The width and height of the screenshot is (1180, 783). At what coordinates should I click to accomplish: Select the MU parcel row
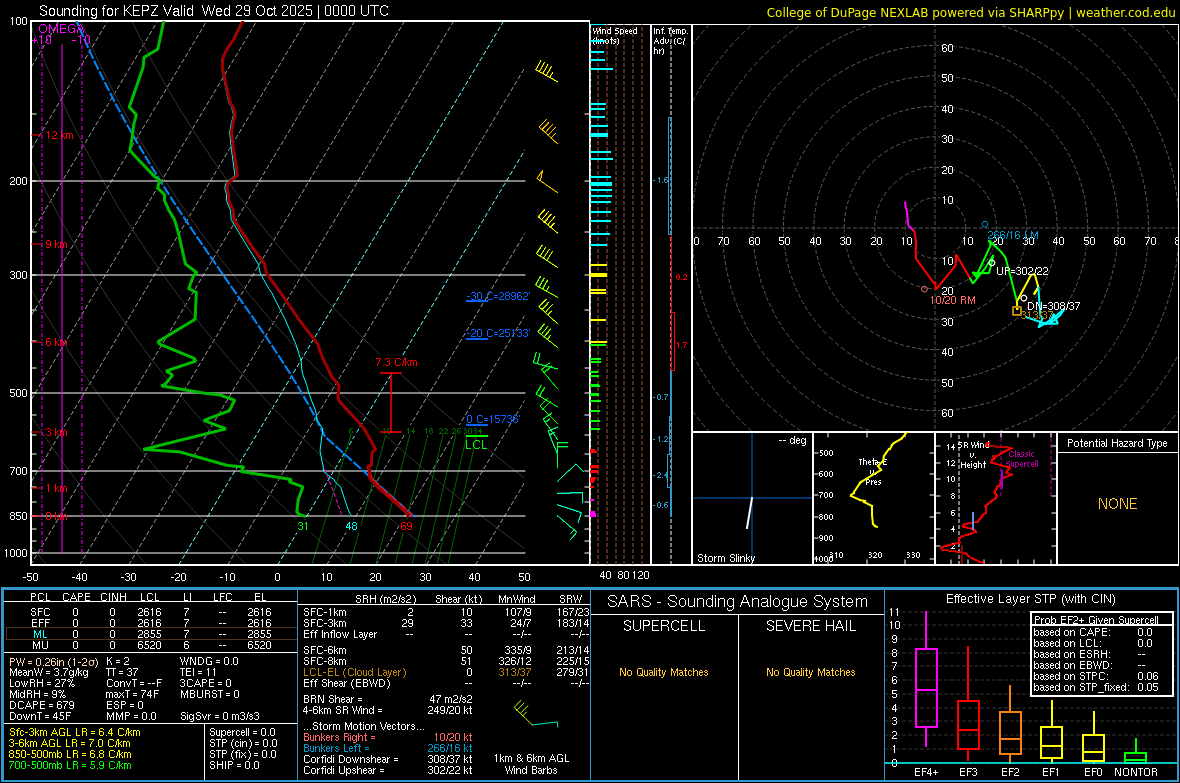[x=151, y=645]
